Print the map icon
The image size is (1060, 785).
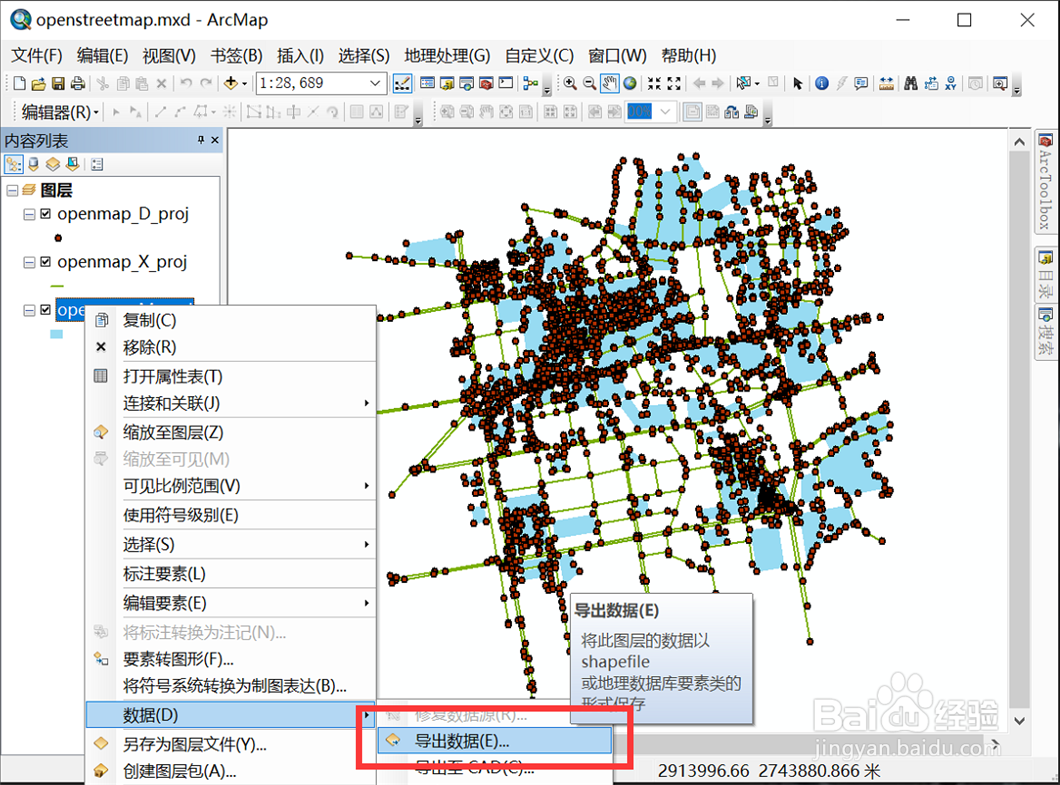click(x=78, y=83)
